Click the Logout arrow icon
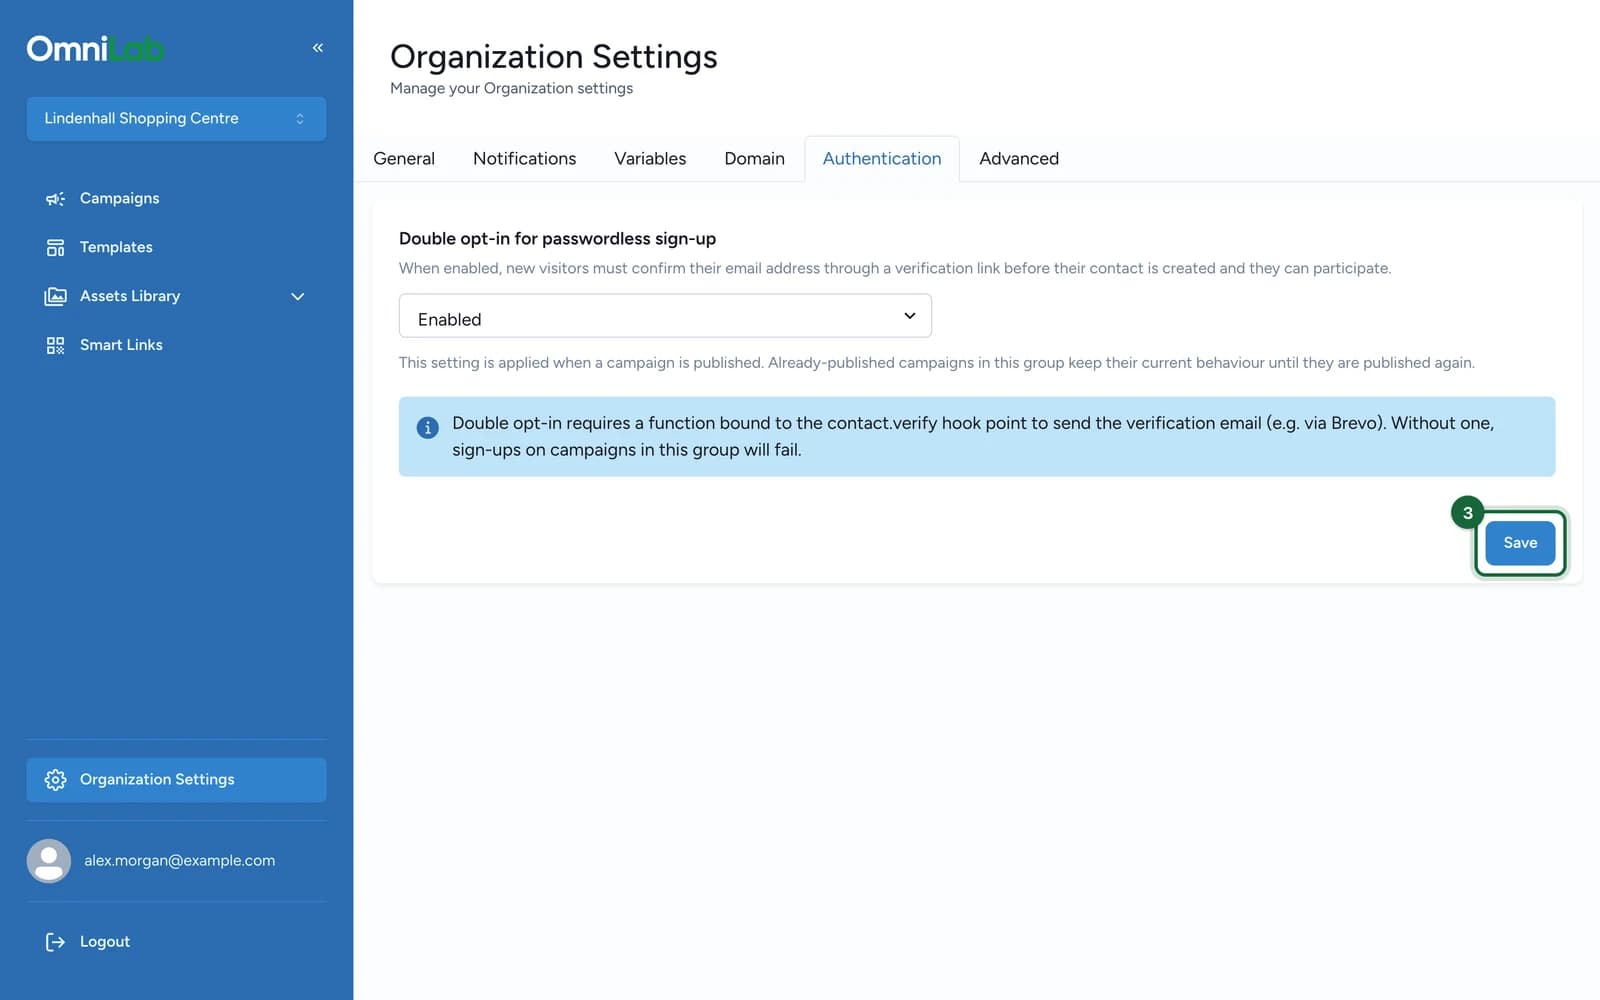The width and height of the screenshot is (1600, 1000). coord(55,942)
